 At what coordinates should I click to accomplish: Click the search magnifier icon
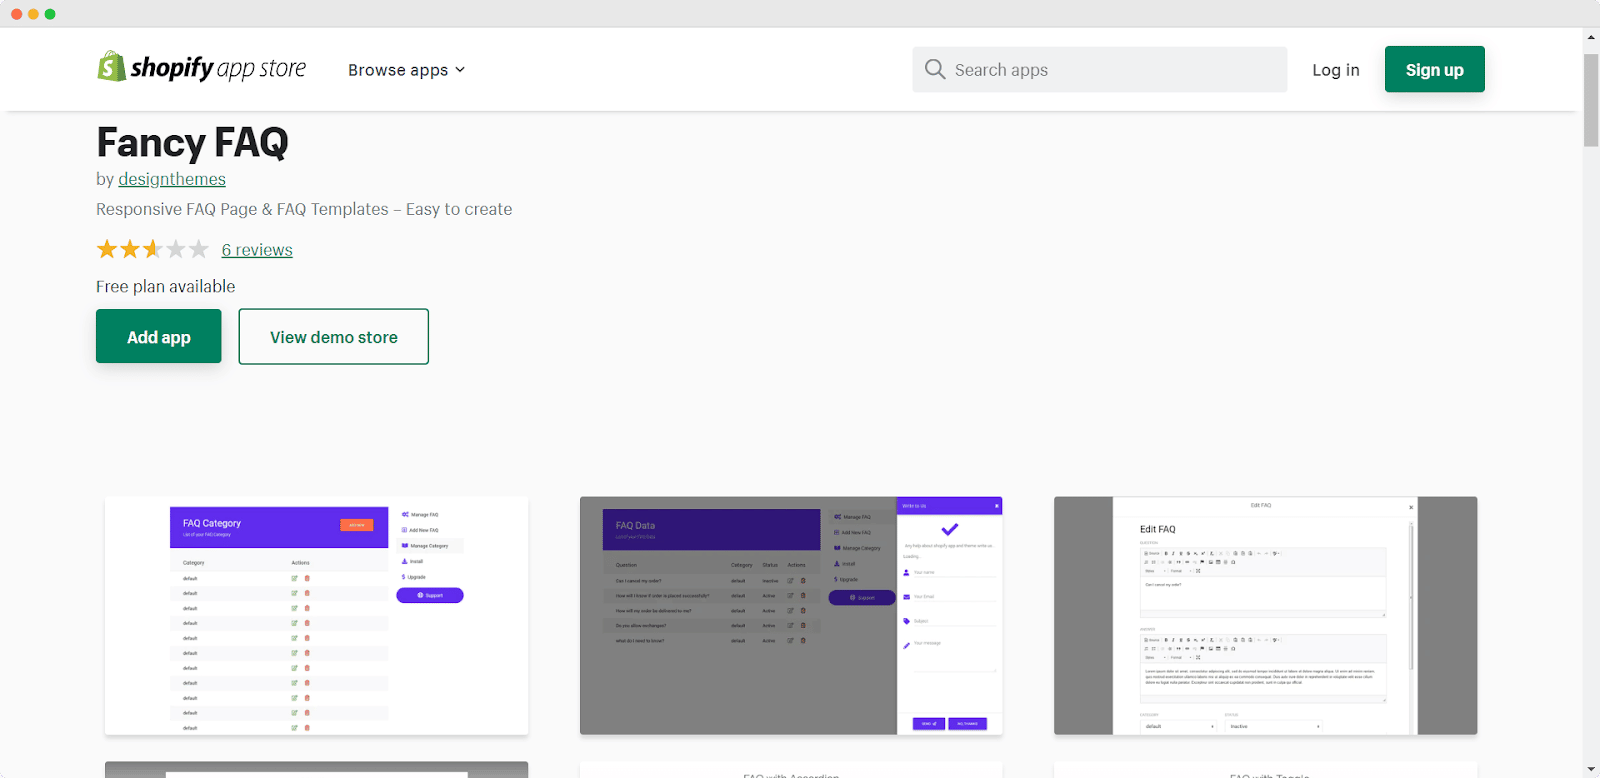[x=935, y=69]
